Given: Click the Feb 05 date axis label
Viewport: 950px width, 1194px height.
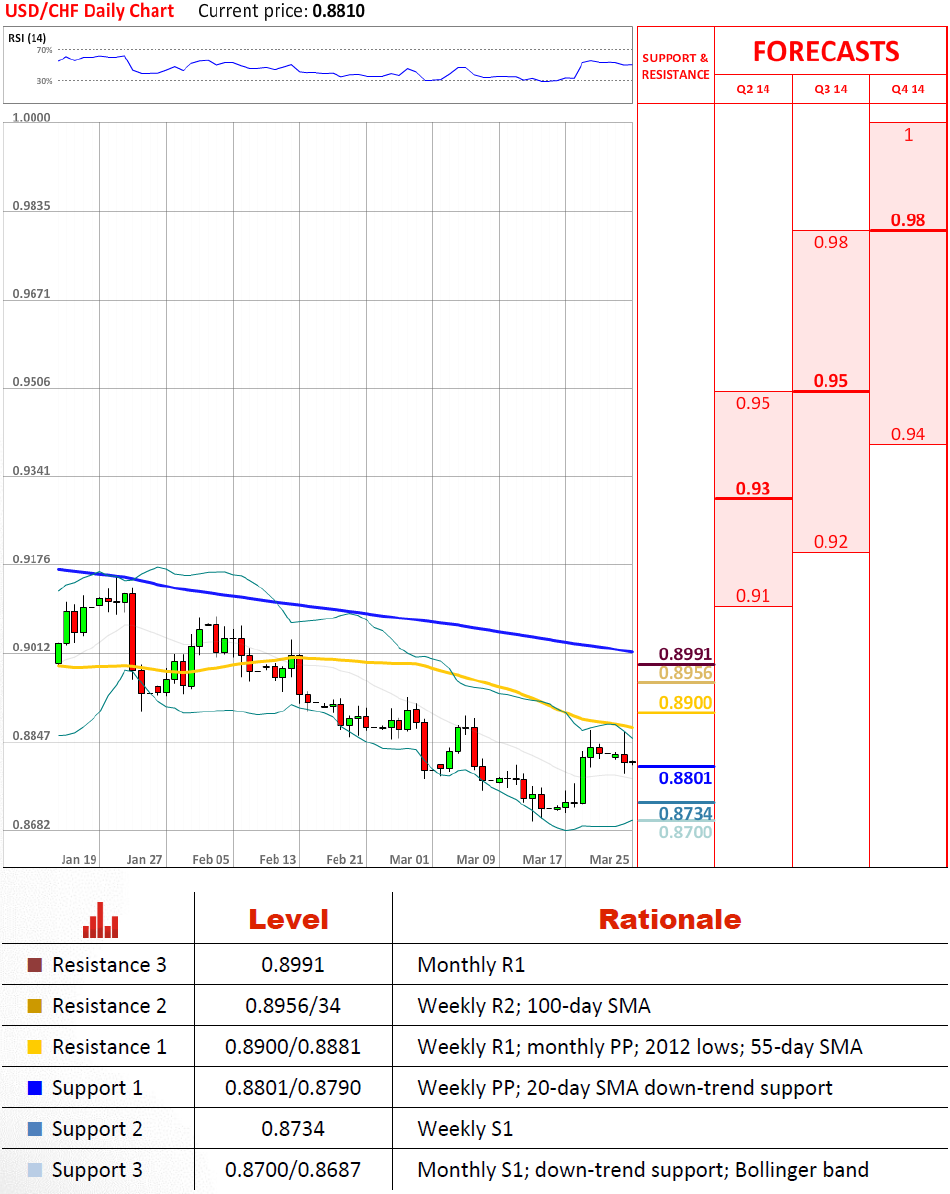Looking at the screenshot, I should 211,859.
